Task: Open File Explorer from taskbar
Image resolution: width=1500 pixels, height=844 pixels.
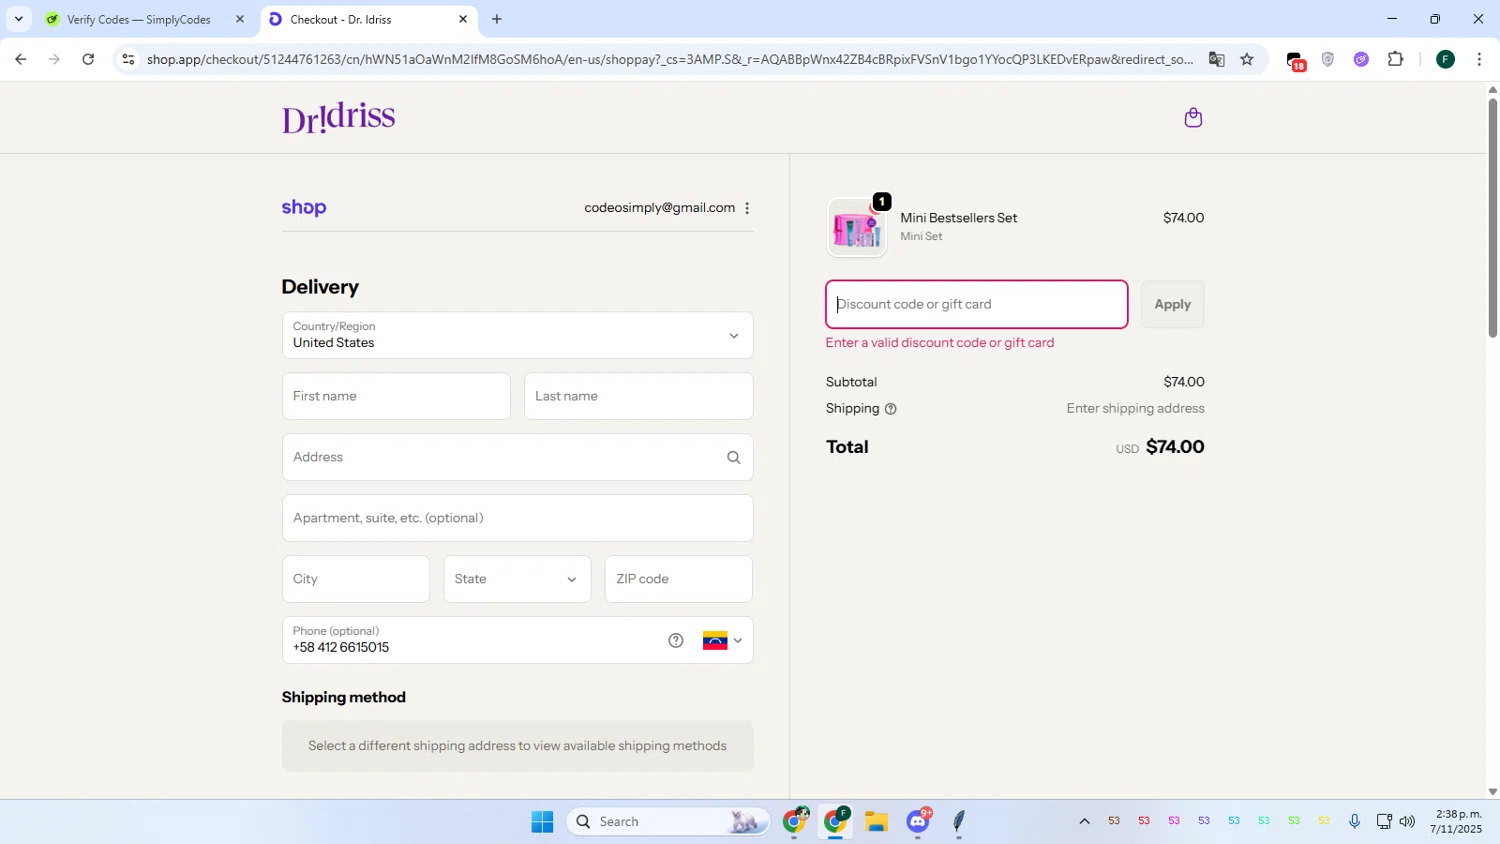Action: (876, 822)
